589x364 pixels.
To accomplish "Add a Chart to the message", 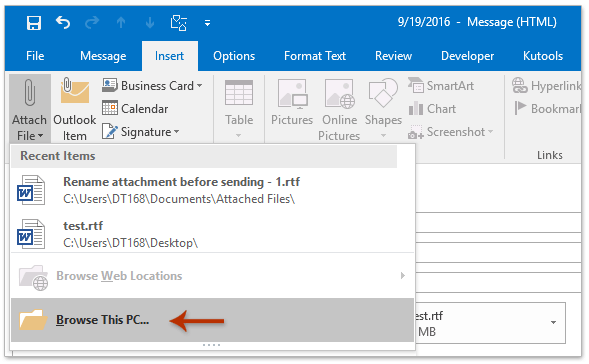I will (432, 109).
